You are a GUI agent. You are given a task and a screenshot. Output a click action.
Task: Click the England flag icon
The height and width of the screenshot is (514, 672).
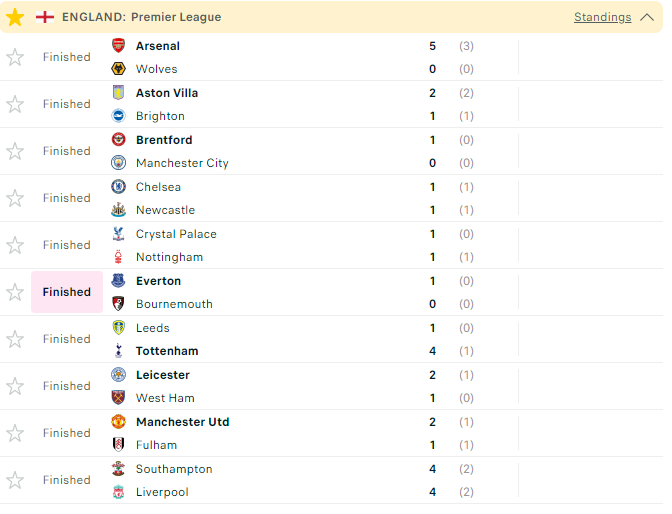(45, 17)
